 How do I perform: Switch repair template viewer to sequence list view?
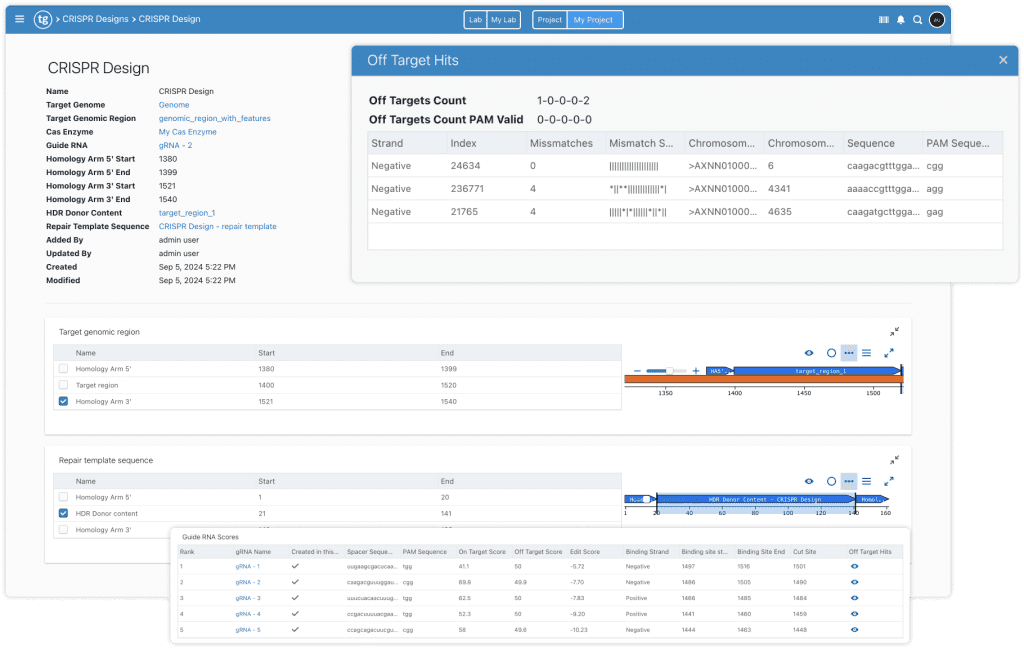[867, 481]
